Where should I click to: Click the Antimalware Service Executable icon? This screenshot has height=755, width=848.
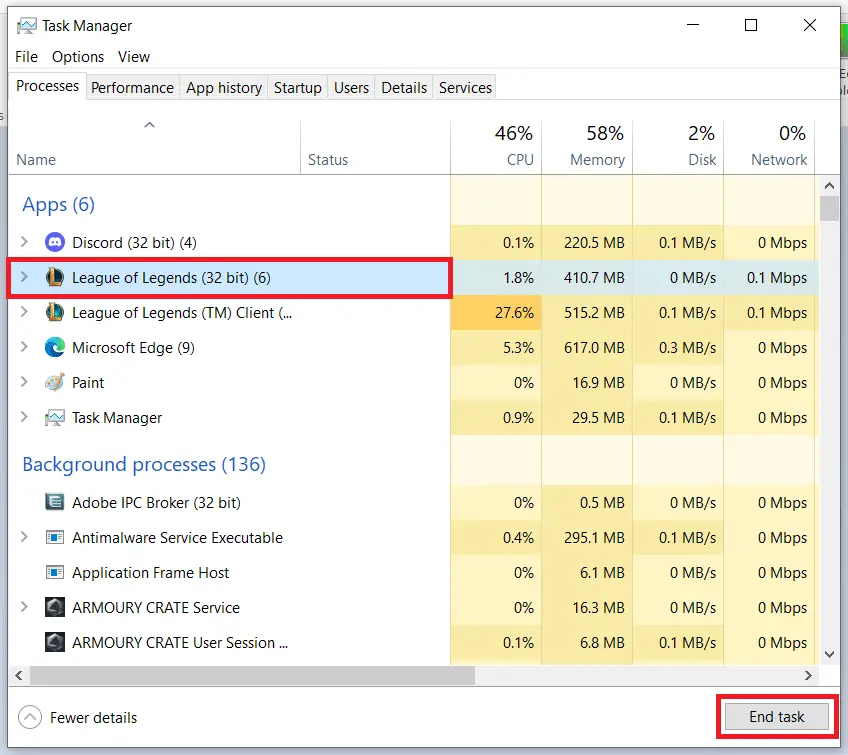coord(55,538)
